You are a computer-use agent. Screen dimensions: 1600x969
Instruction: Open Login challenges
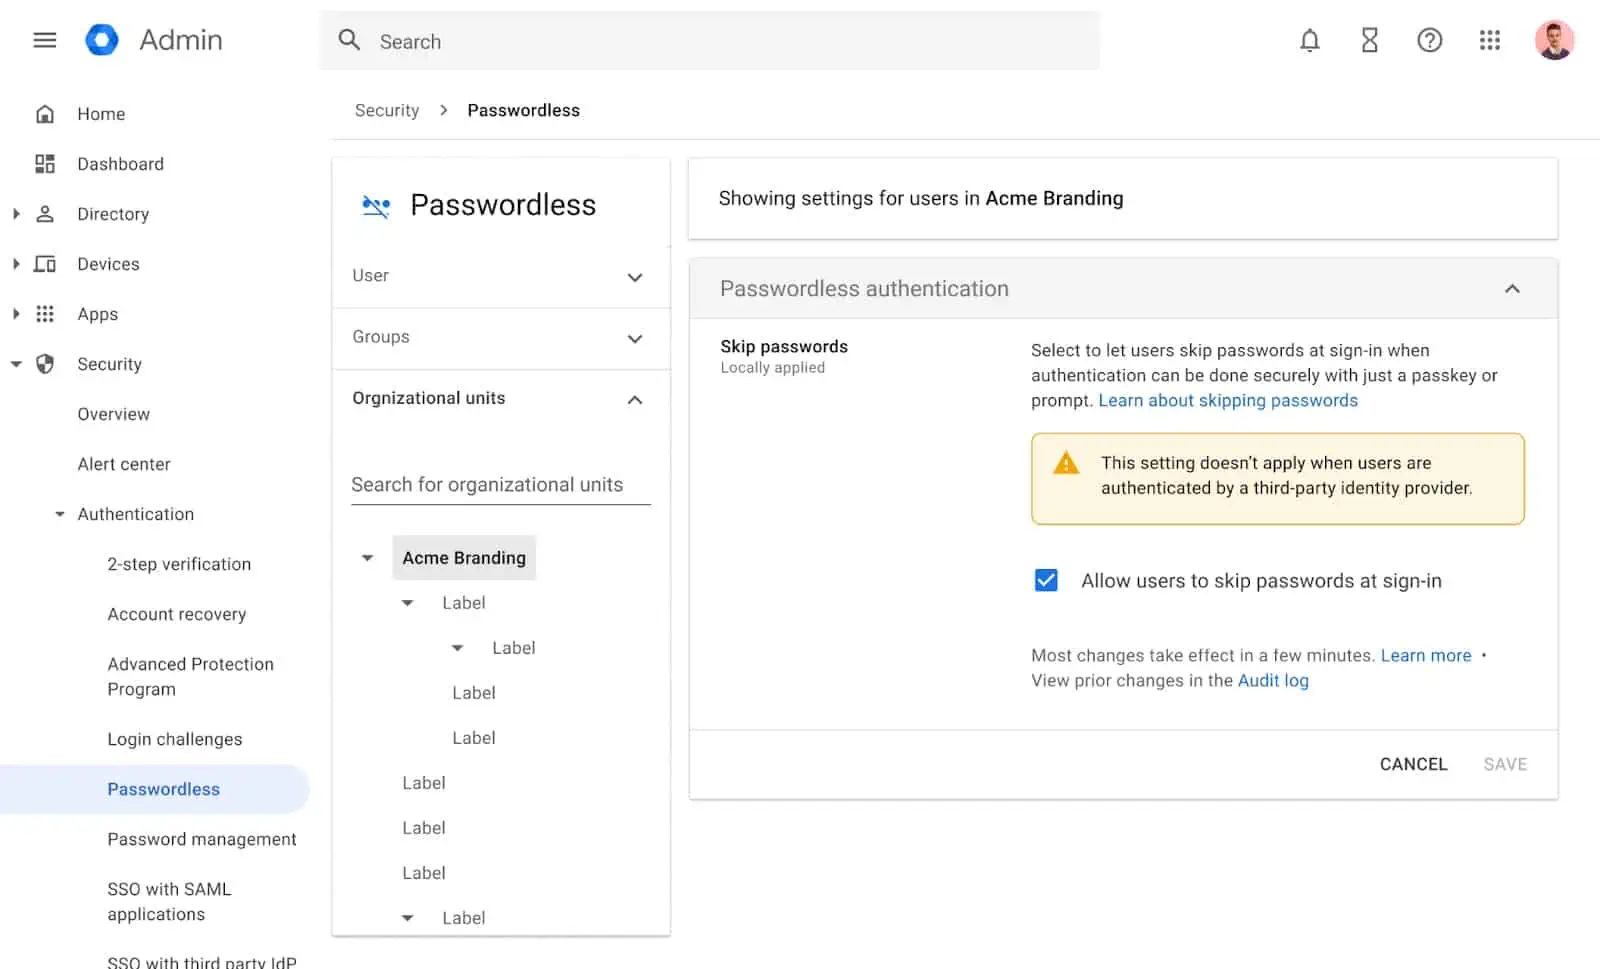pyautogui.click(x=175, y=739)
